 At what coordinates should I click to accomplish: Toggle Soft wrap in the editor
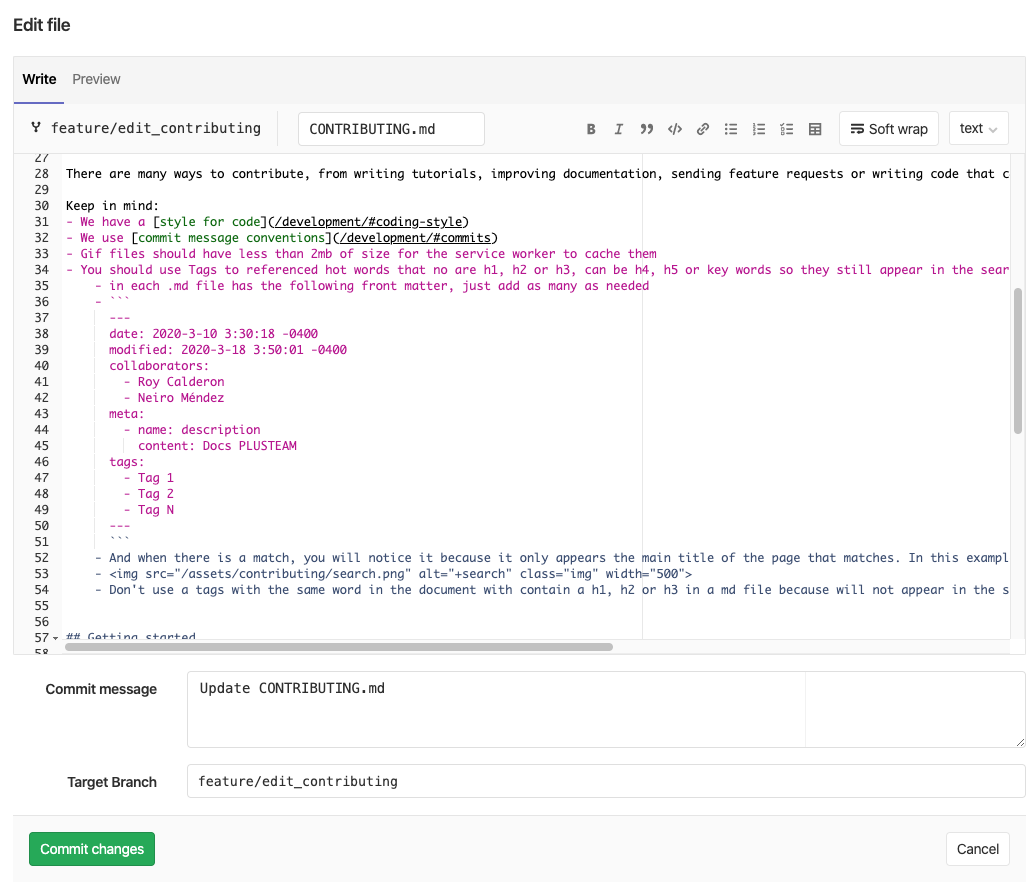pyautogui.click(x=889, y=129)
